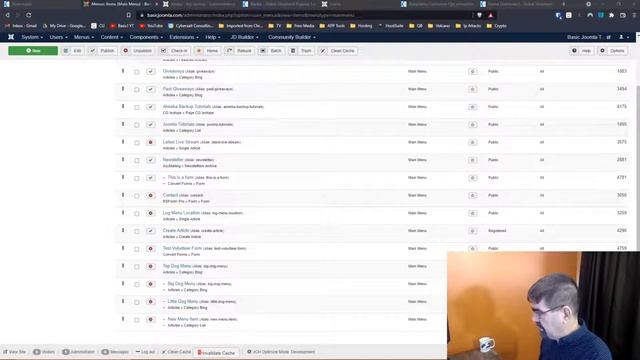Click the Unpublish toolbar button
640x360 pixels.
pyautogui.click(x=138, y=51)
